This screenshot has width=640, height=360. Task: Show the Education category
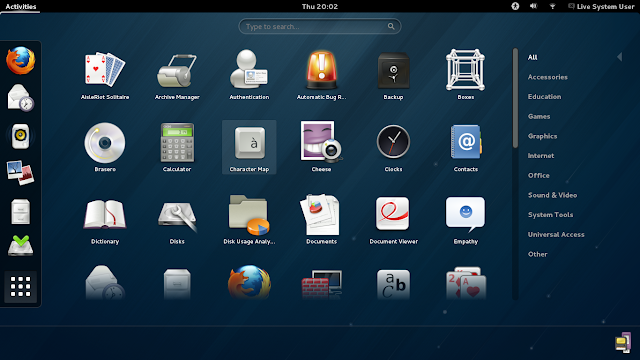tap(544, 96)
